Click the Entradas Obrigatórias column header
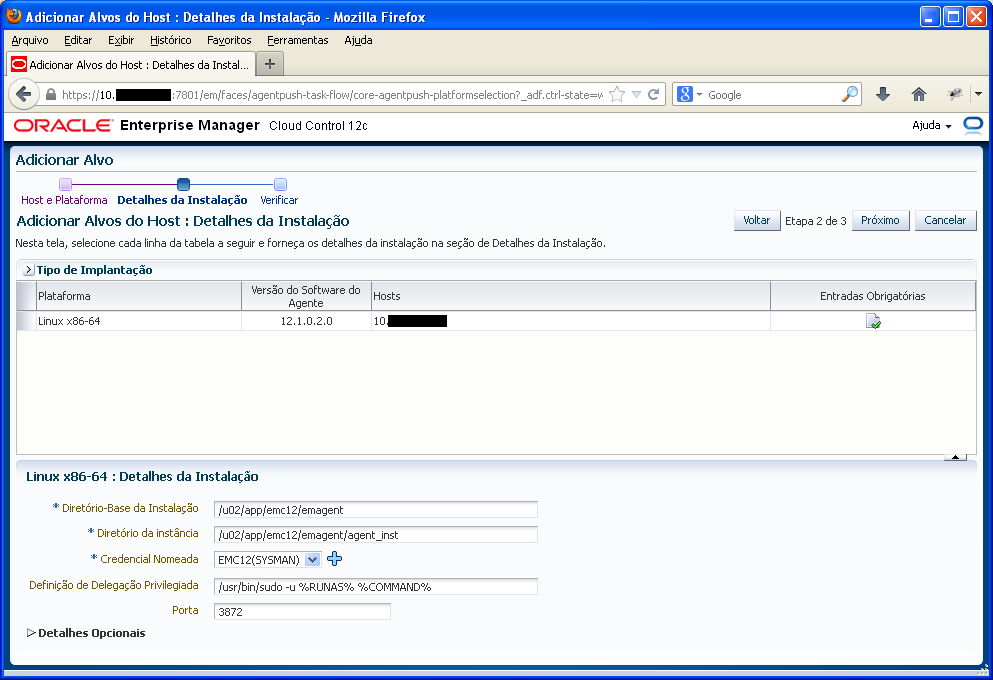993x680 pixels. coord(873,296)
